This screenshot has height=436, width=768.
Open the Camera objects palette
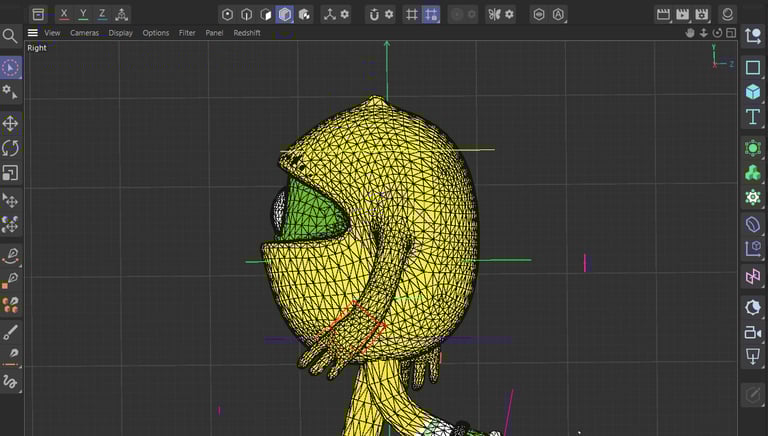coord(753,333)
